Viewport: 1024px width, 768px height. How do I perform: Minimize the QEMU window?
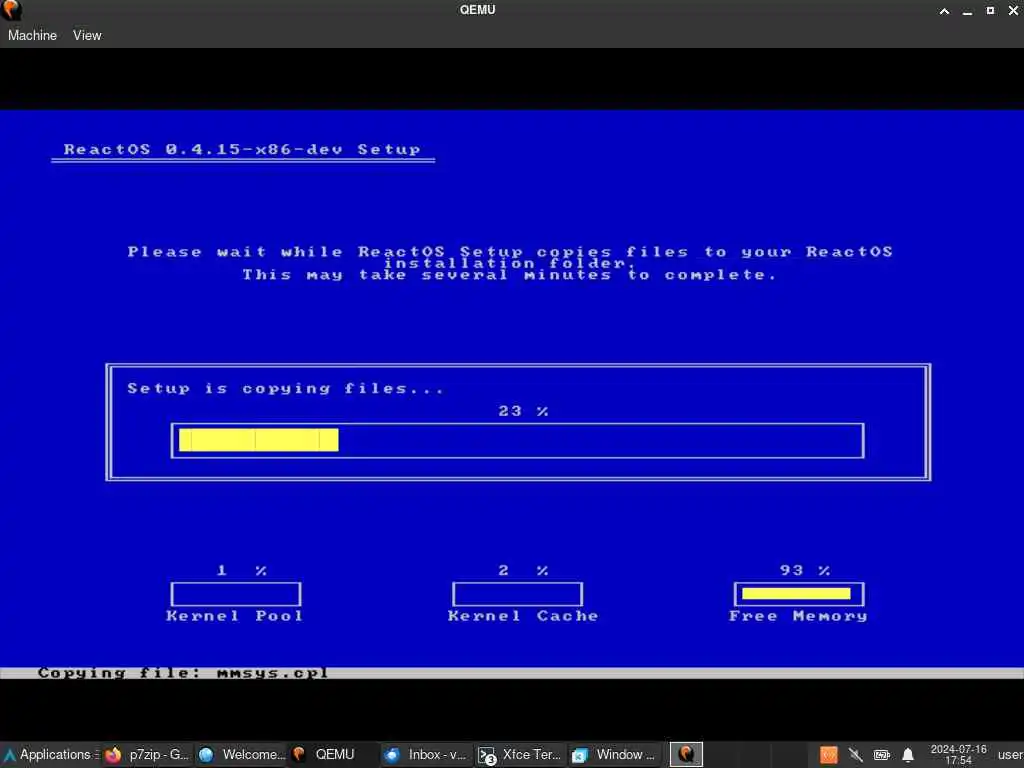[967, 11]
